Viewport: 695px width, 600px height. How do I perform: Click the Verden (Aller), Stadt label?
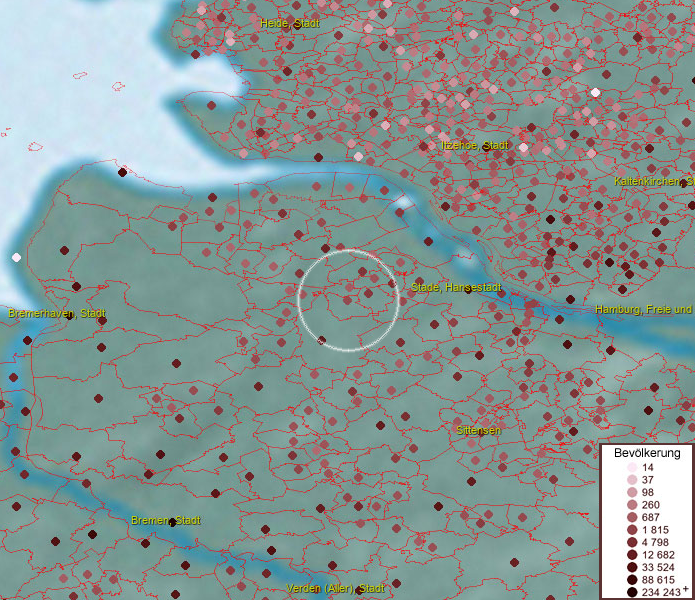[335, 588]
